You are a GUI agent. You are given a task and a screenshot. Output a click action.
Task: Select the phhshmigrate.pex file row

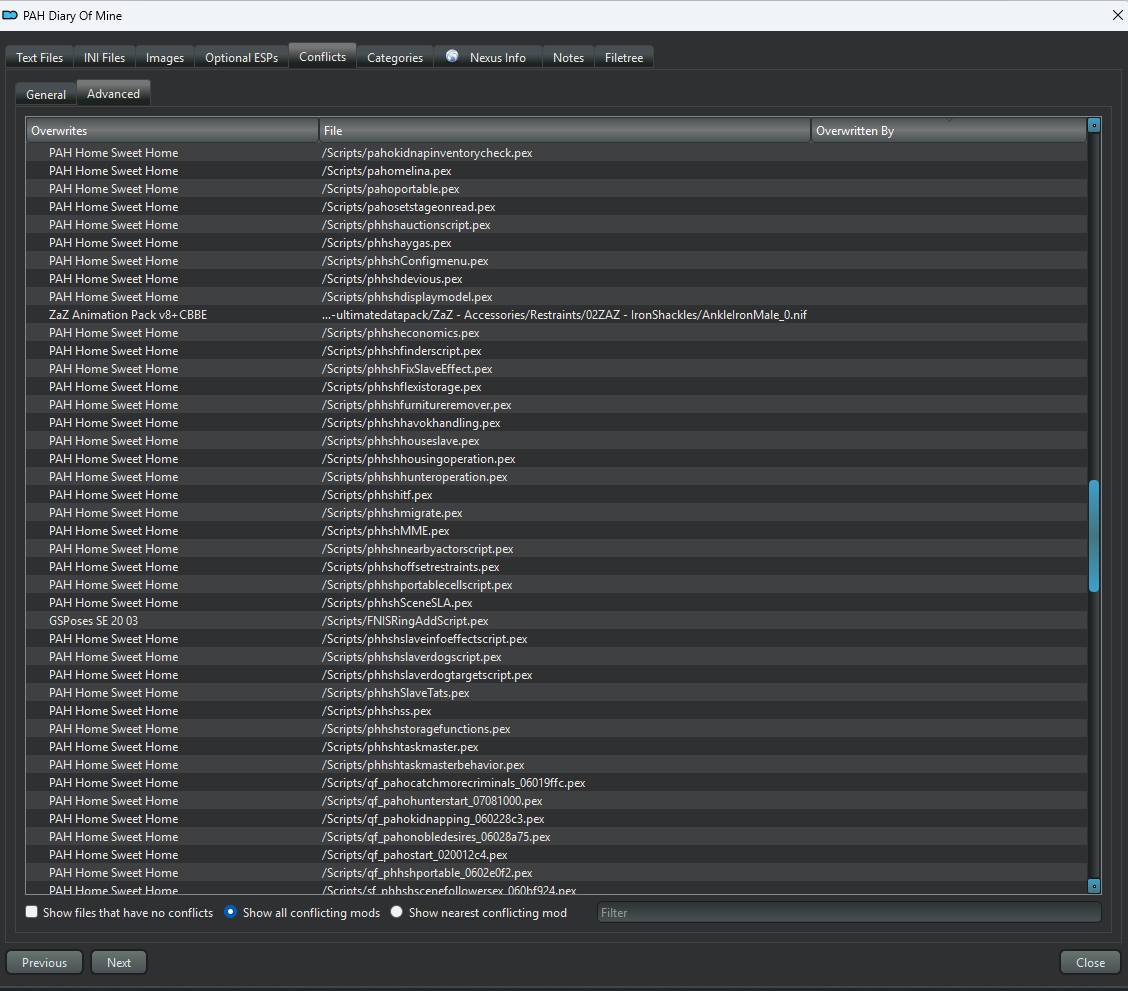coord(556,512)
